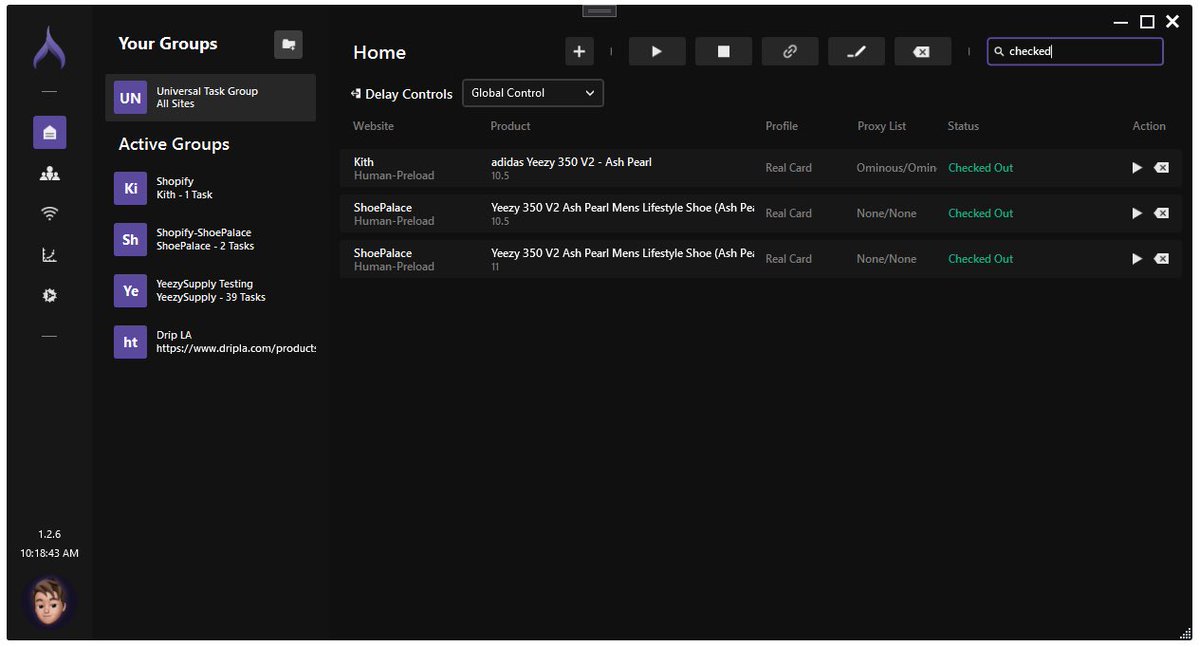Image resolution: width=1200 pixels, height=647 pixels.
Task: Click the Product column header
Action: point(510,126)
